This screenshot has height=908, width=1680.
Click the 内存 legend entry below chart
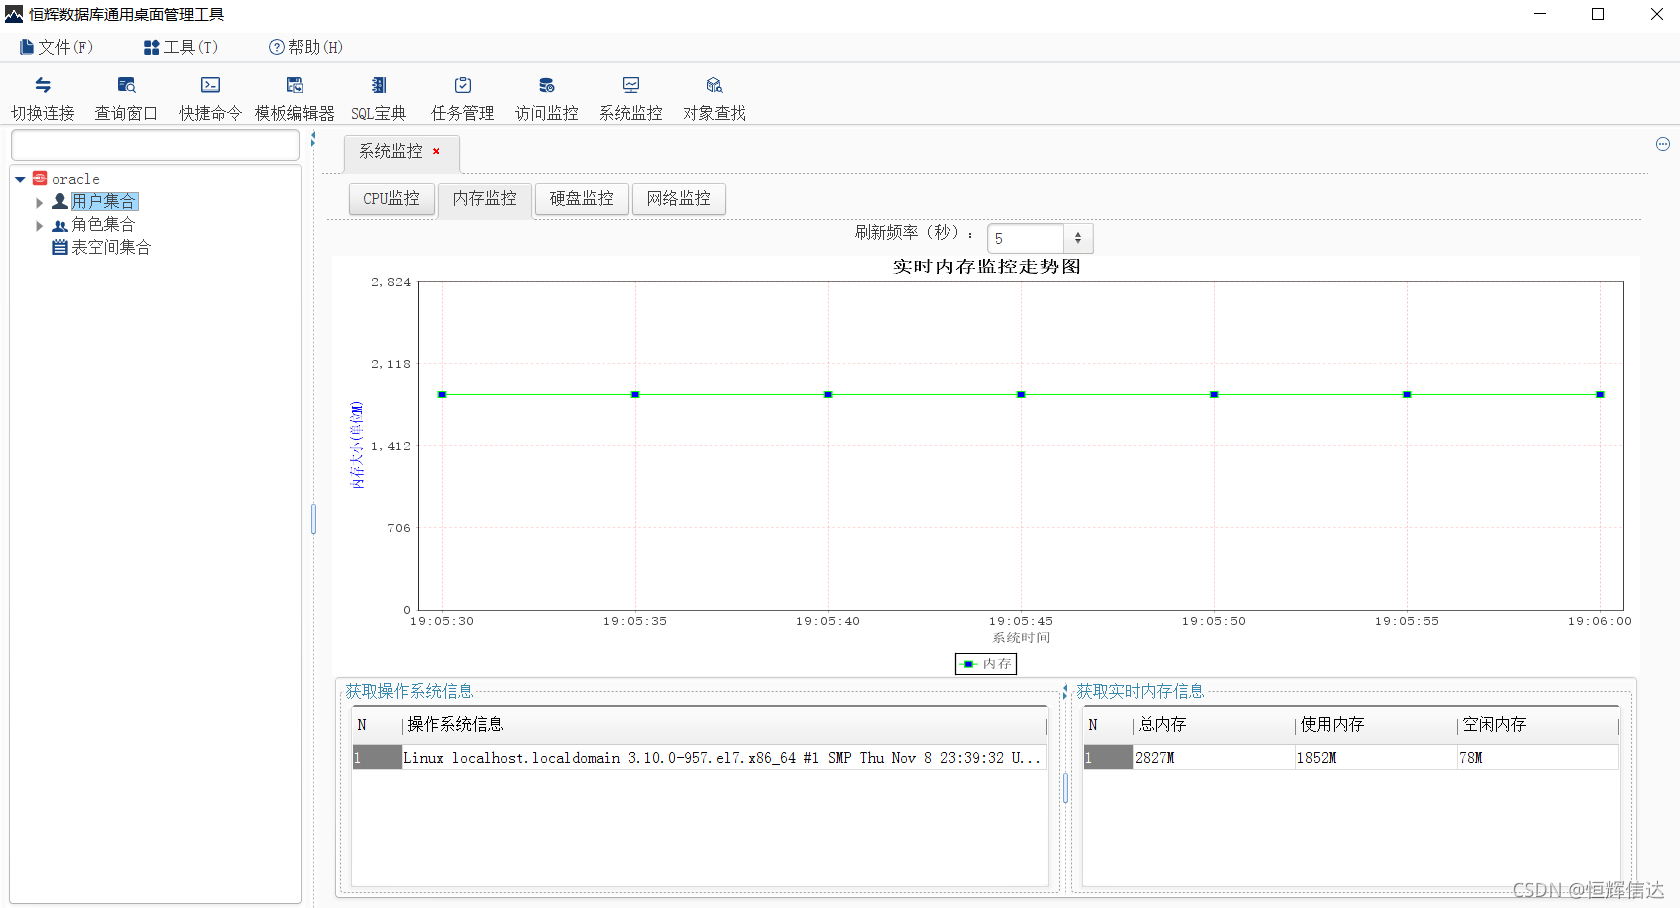tap(986, 663)
